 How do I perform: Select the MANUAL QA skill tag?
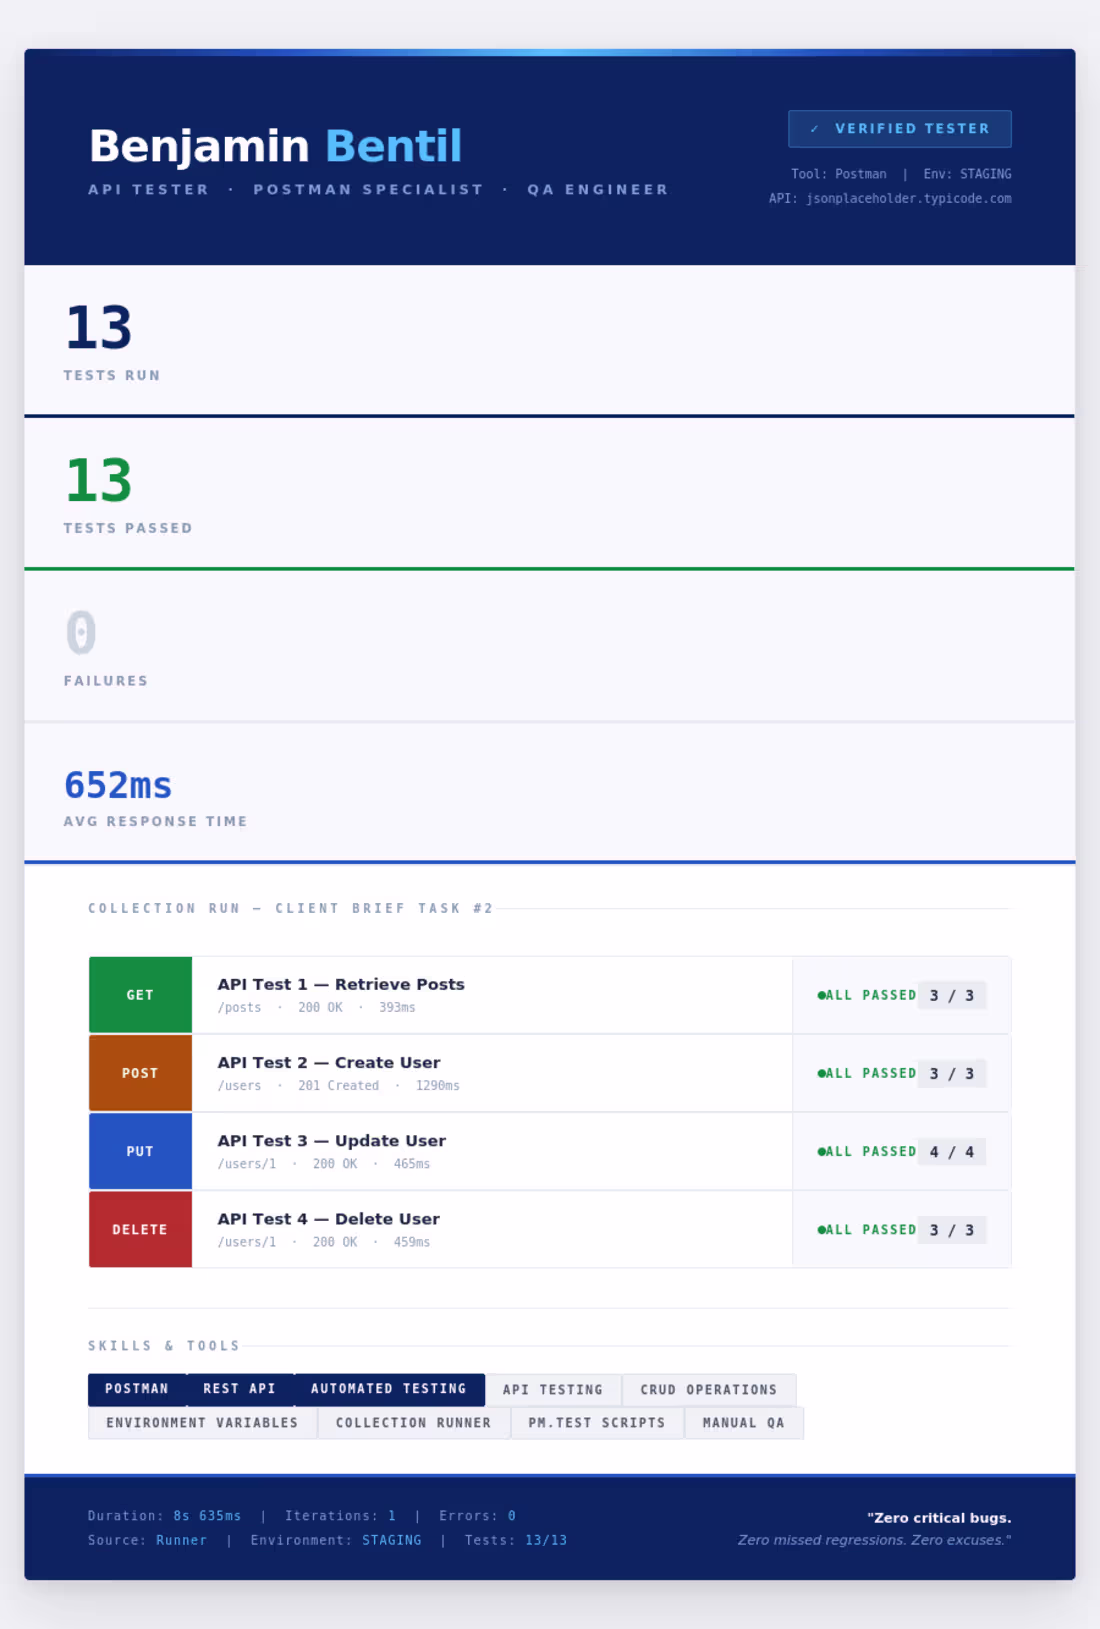[744, 1423]
